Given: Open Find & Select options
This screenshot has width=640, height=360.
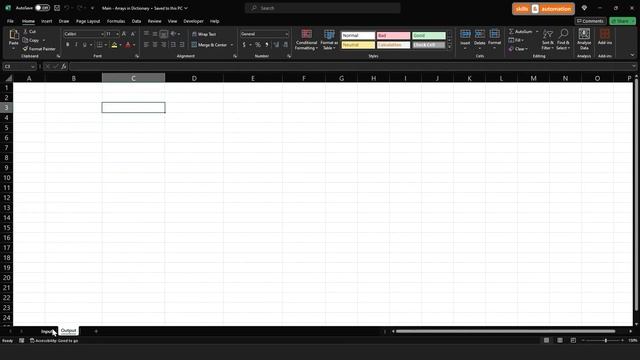Looking at the screenshot, I should (x=563, y=40).
